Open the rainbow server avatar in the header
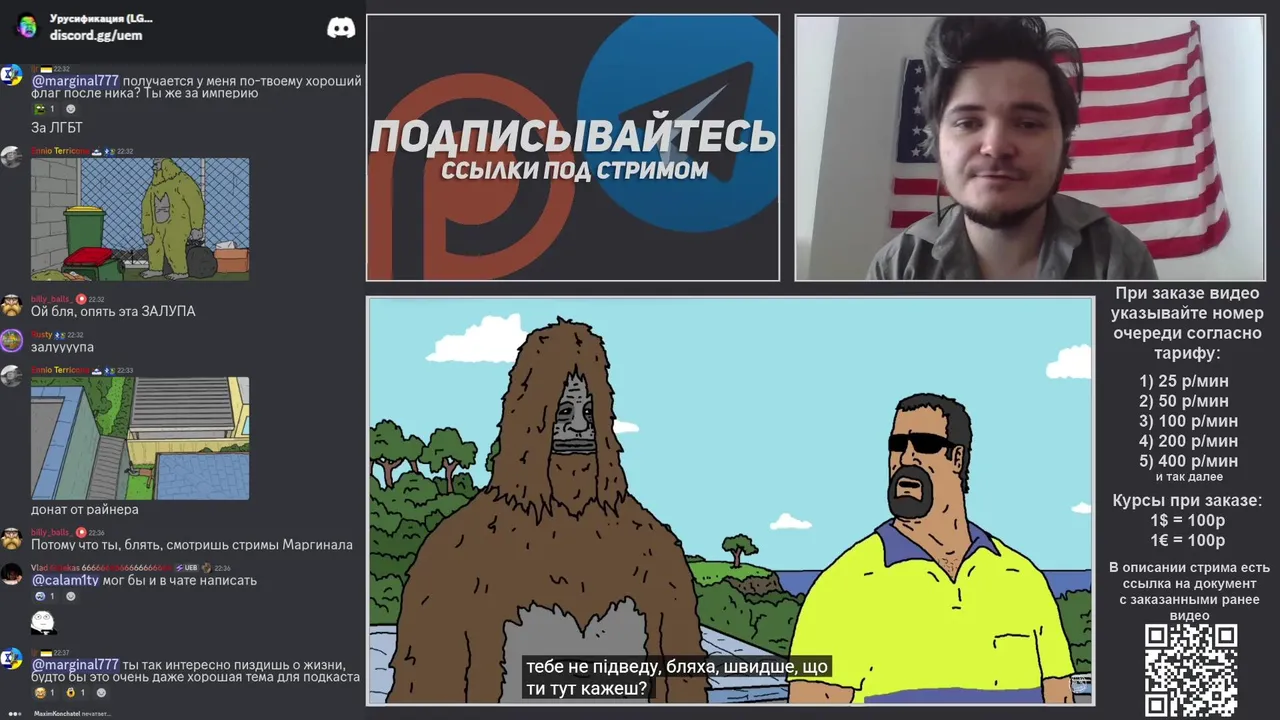Image resolution: width=1280 pixels, height=720 pixels. coord(27,26)
